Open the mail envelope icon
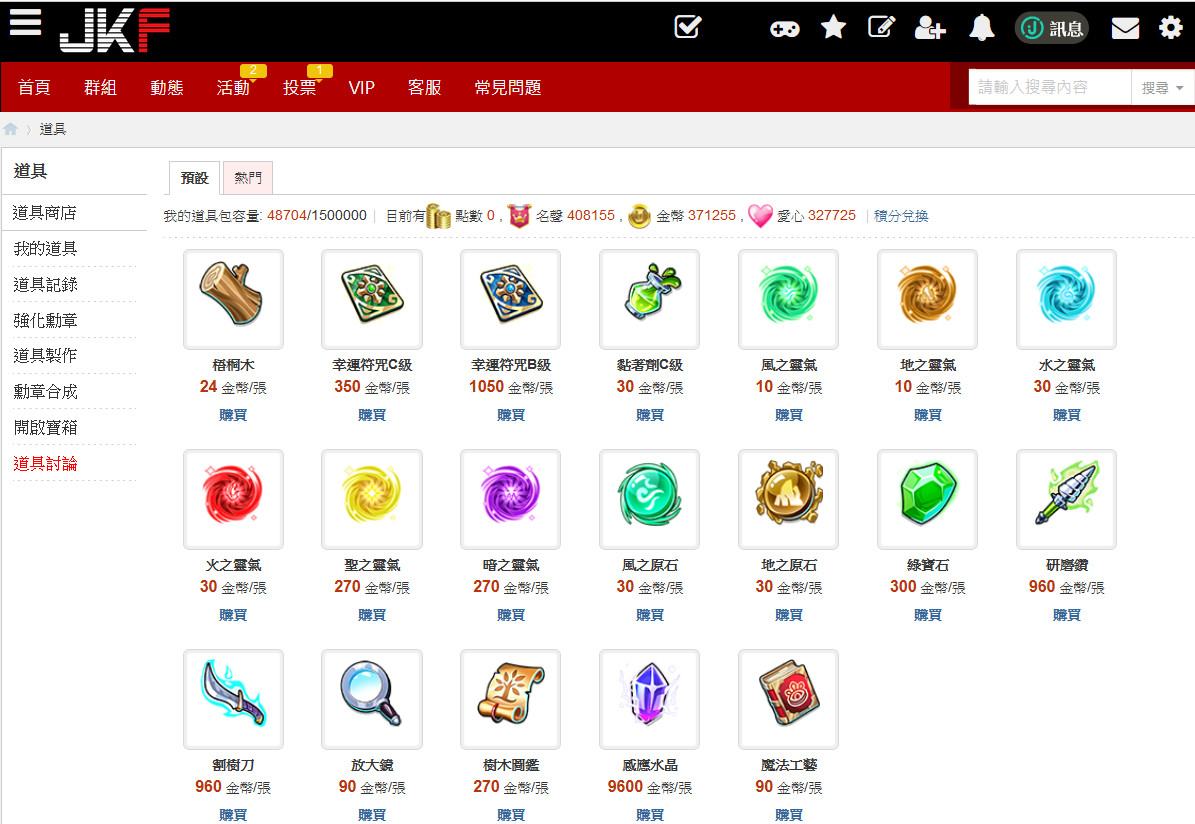1195x824 pixels. (1125, 28)
